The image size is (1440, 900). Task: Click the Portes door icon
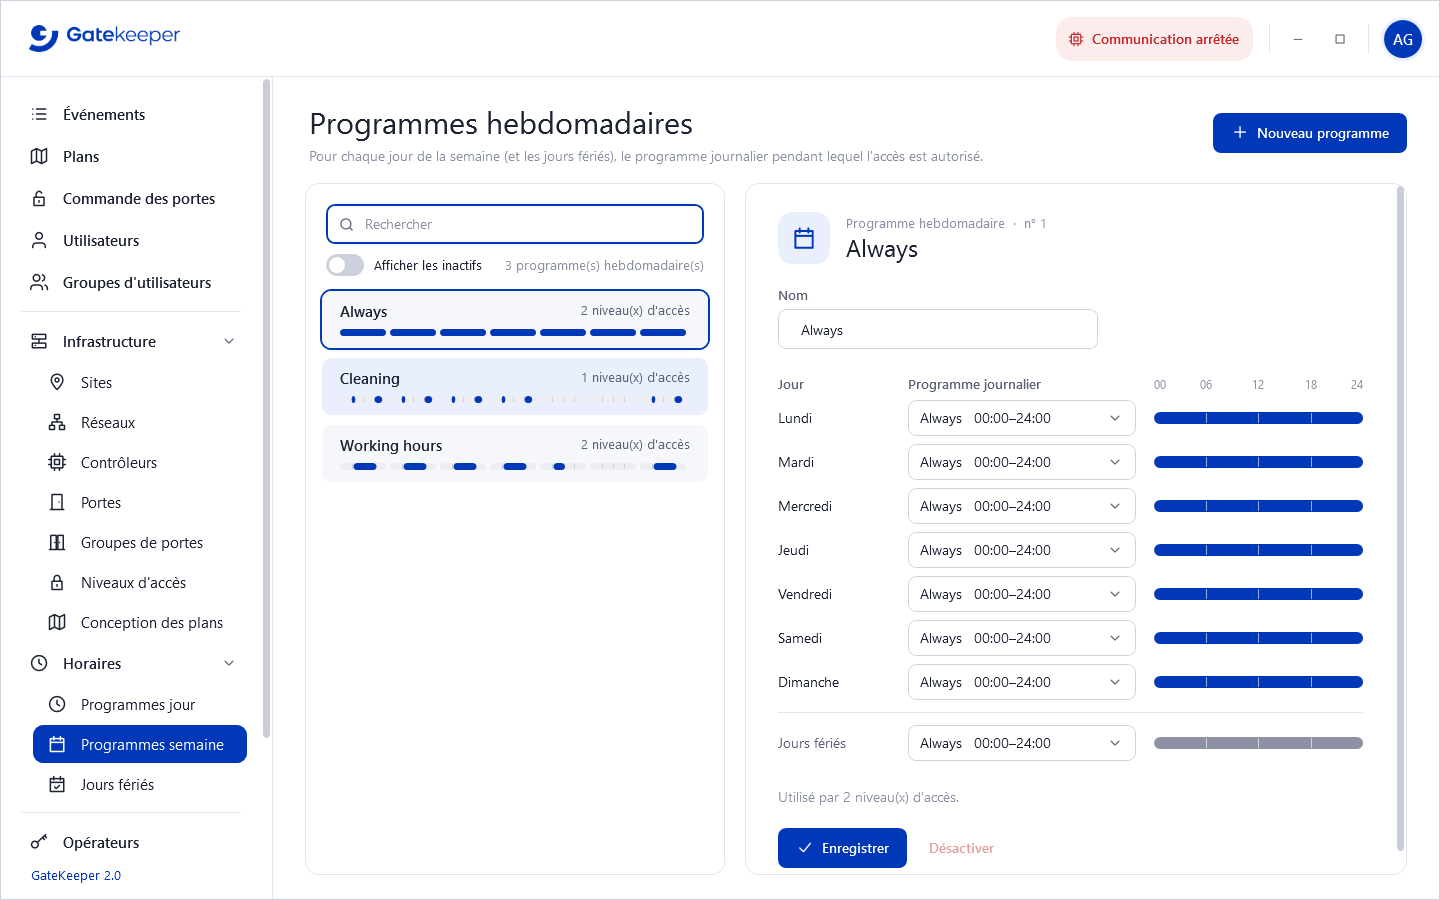pos(57,502)
